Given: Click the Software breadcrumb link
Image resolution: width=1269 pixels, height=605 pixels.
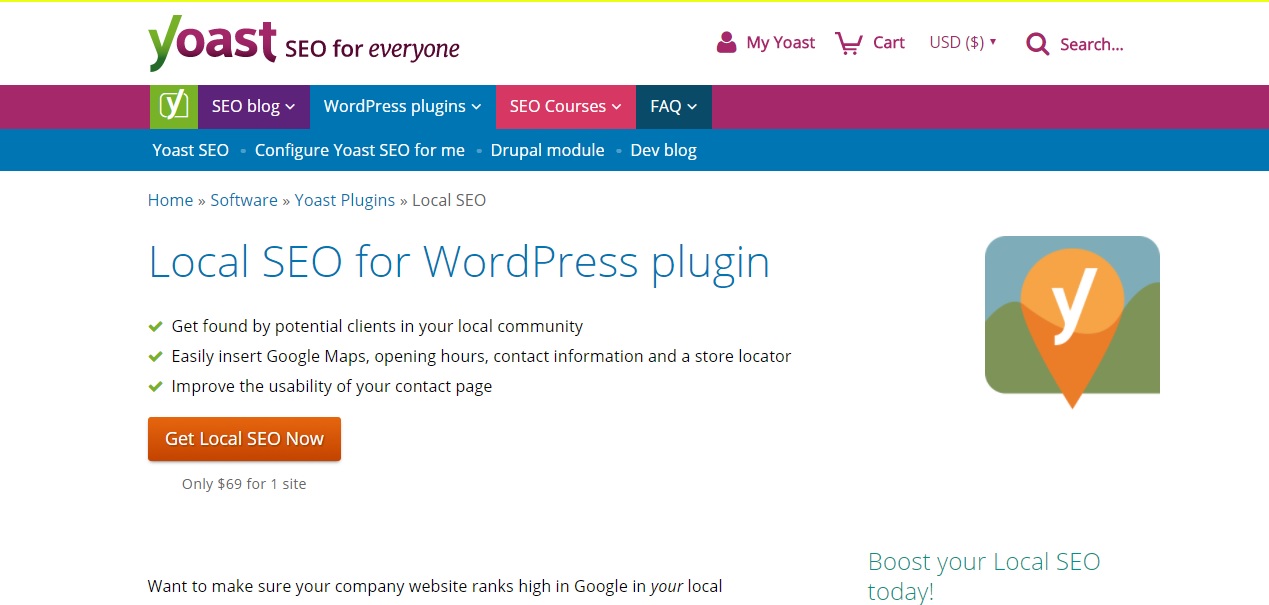Looking at the screenshot, I should click(244, 200).
